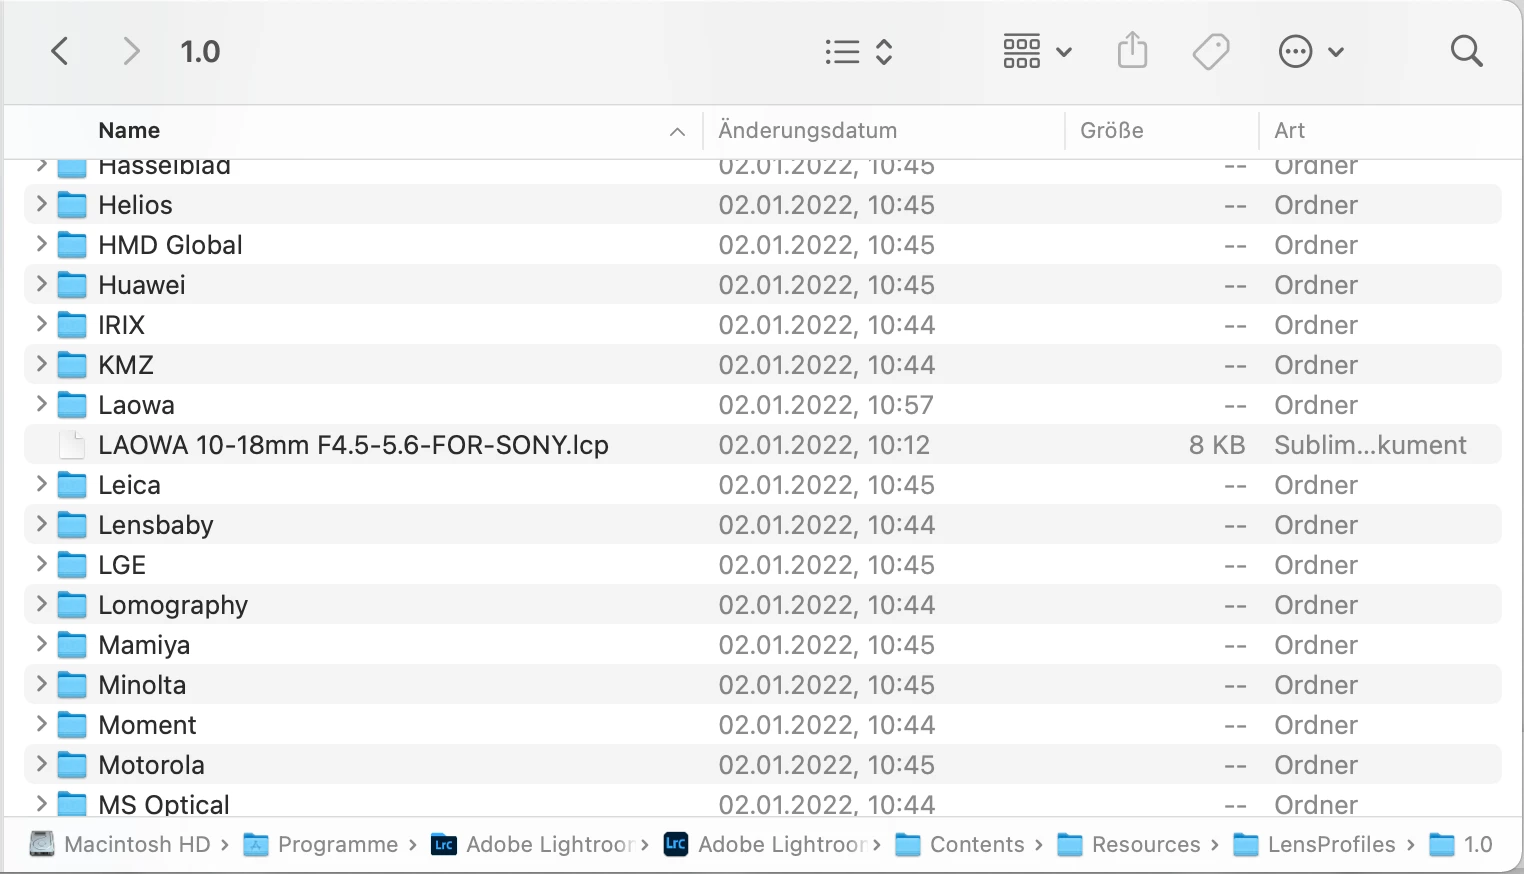The image size is (1524, 874).
Task: Expand the HMD Global folder
Action: 41,244
